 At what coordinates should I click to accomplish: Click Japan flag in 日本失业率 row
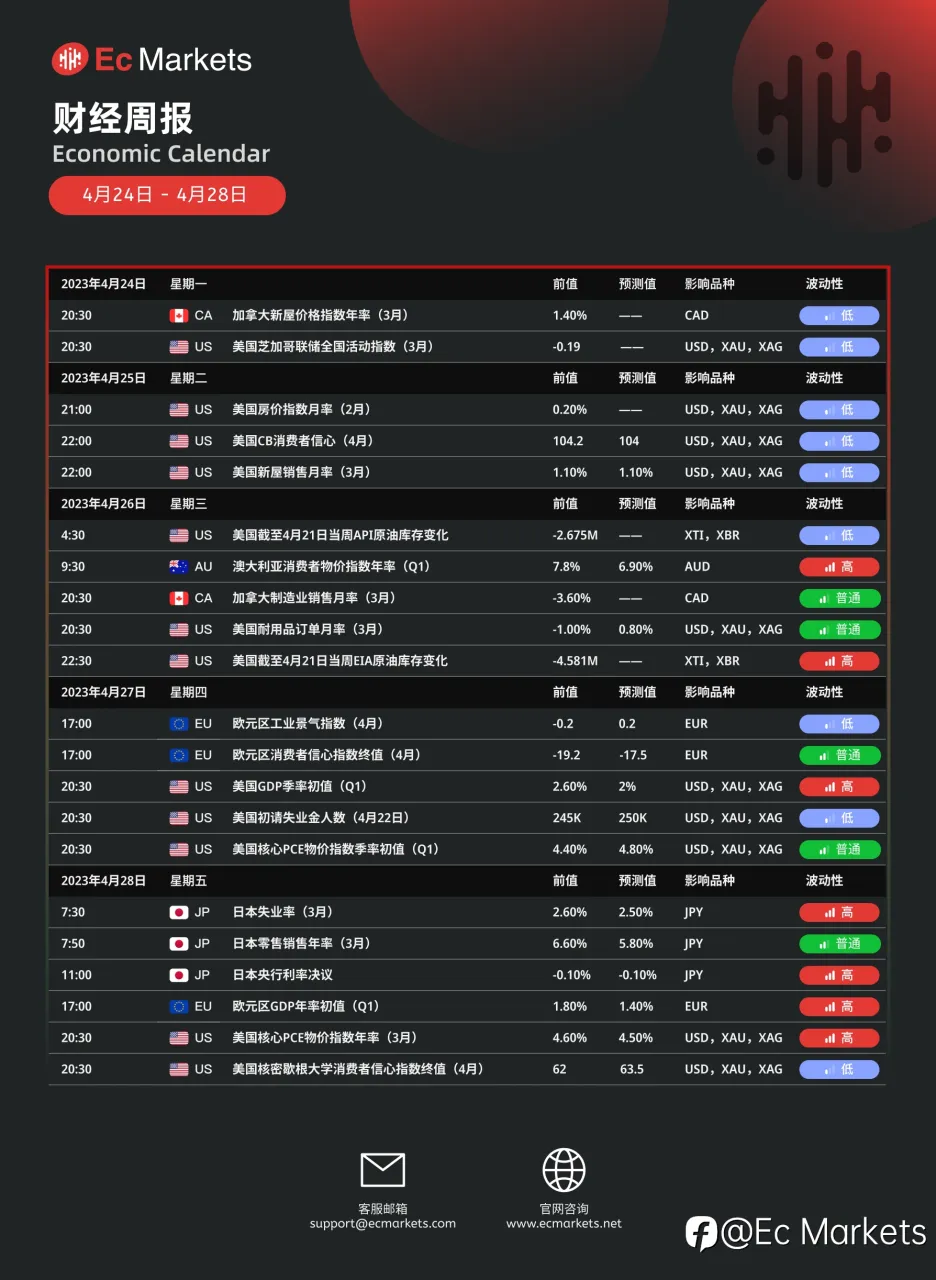coord(179,912)
